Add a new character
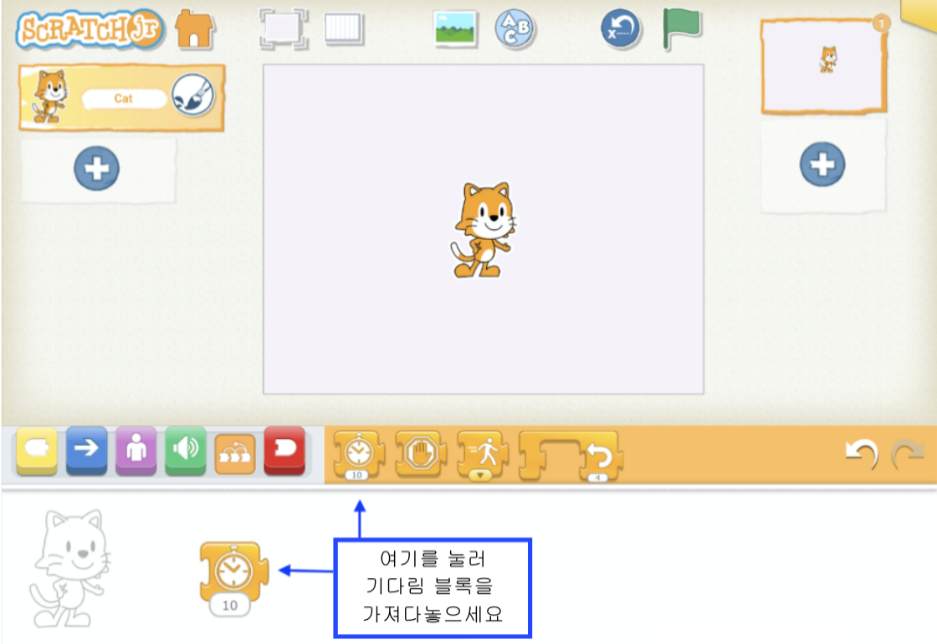The width and height of the screenshot is (937, 644). pos(97,168)
